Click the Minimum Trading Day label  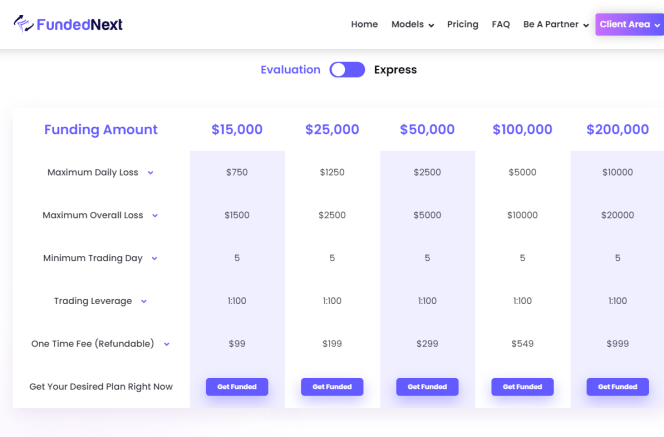(x=93, y=258)
